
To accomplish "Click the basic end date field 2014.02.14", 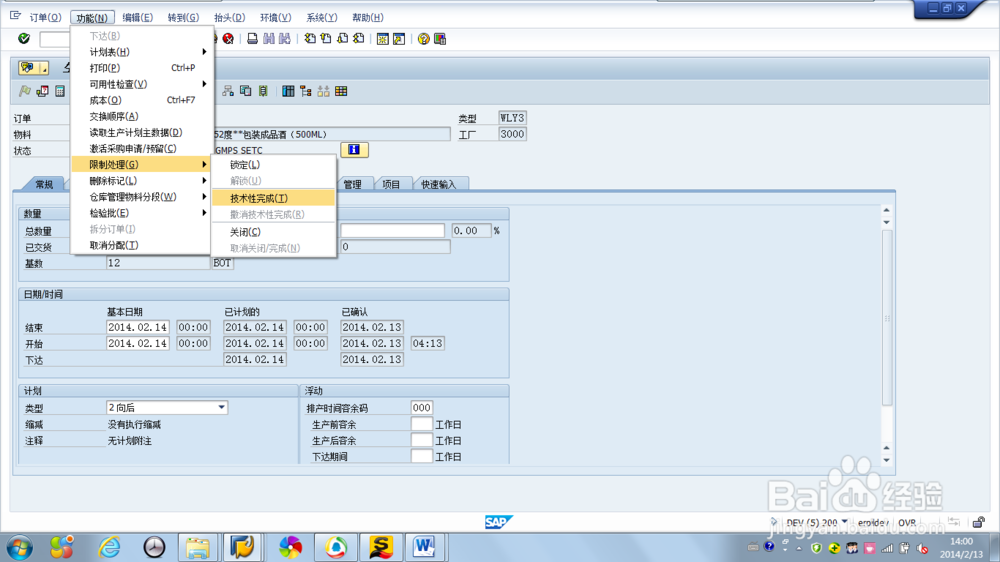I will click(x=138, y=327).
